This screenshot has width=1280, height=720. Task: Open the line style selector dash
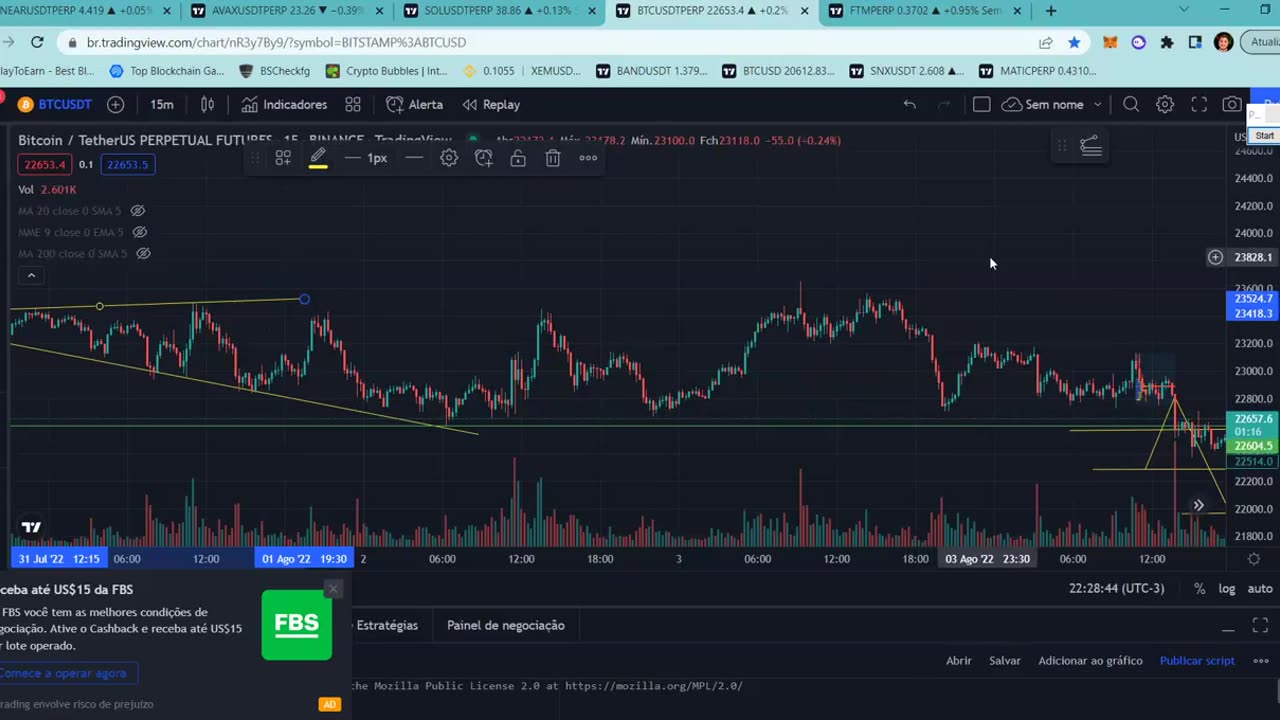click(x=413, y=158)
